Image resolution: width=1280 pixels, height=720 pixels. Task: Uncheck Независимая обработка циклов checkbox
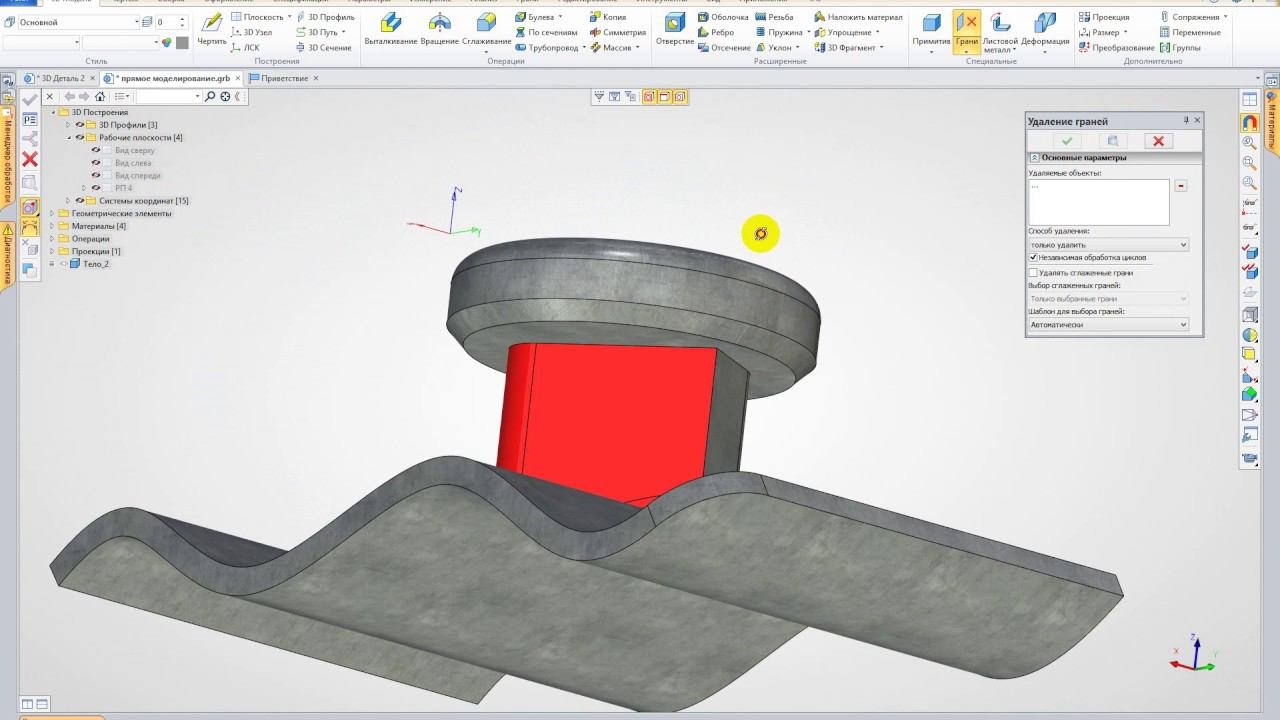[1033, 258]
